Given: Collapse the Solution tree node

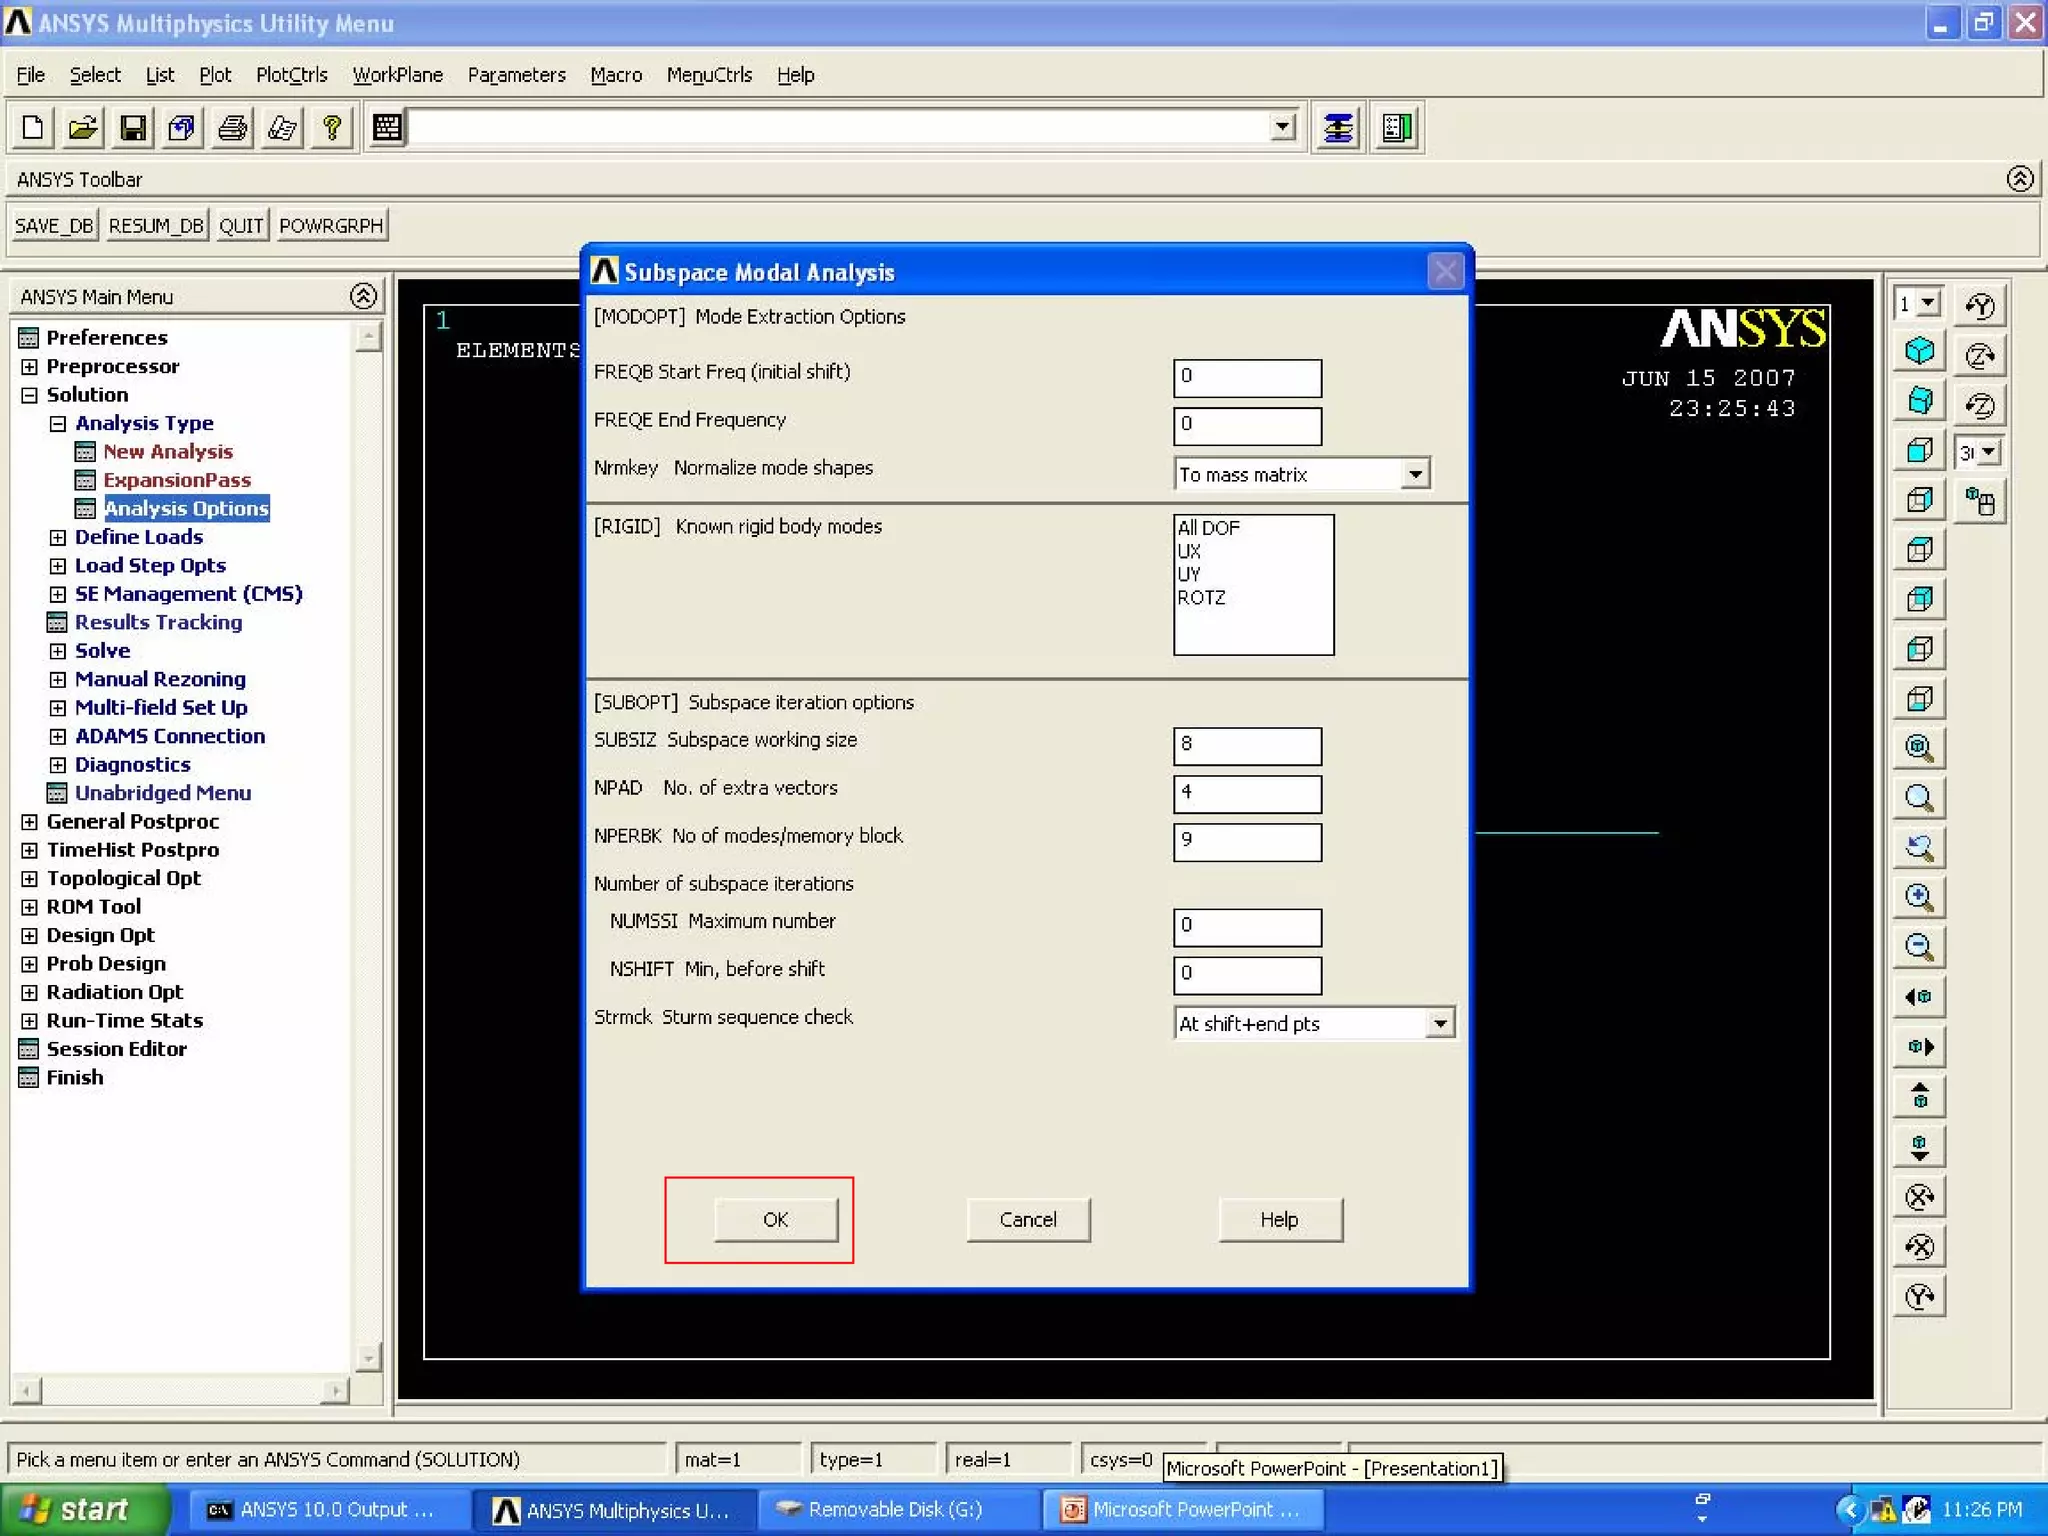Looking at the screenshot, I should point(30,395).
